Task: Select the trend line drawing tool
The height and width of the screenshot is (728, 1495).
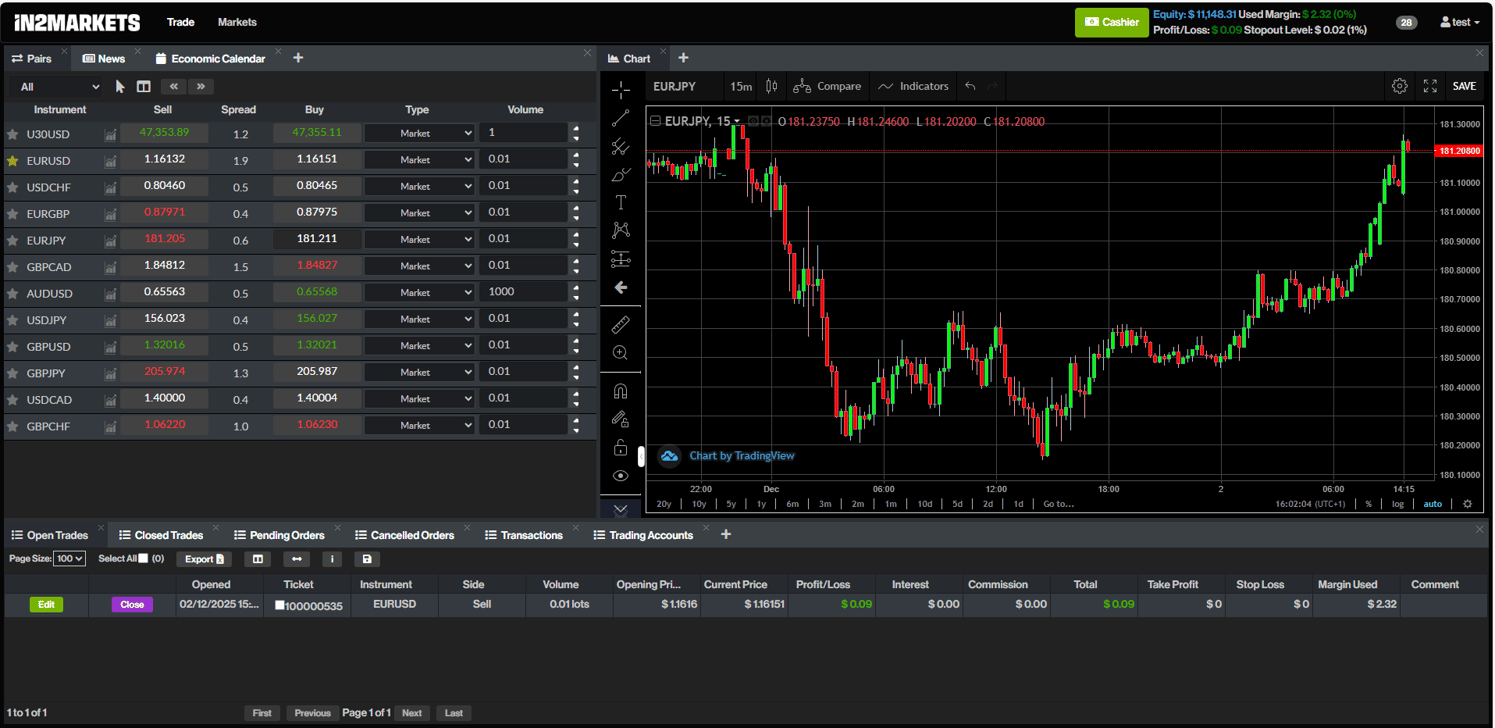Action: (x=621, y=119)
